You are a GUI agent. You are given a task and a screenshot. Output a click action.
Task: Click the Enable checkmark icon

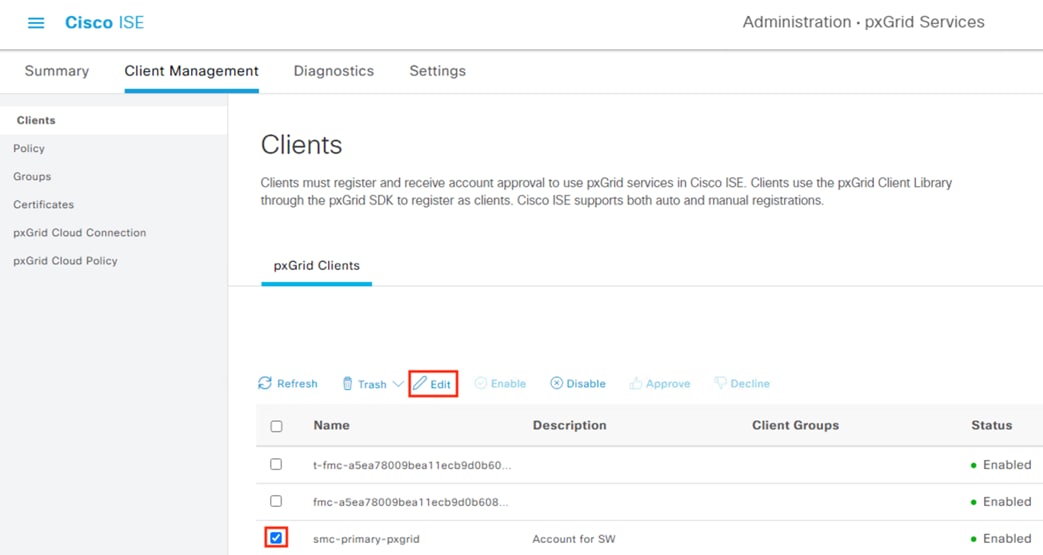(x=480, y=383)
